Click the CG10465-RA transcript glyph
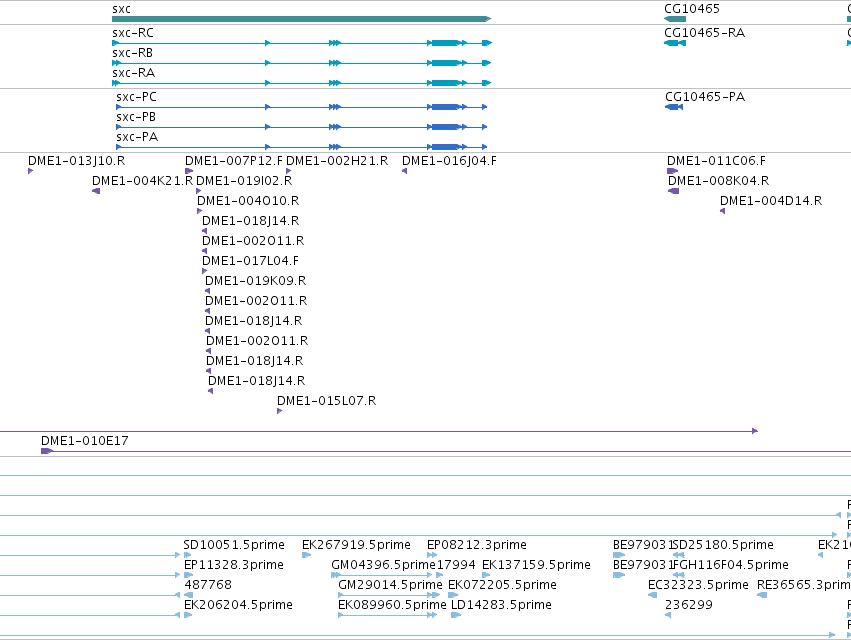 point(675,43)
